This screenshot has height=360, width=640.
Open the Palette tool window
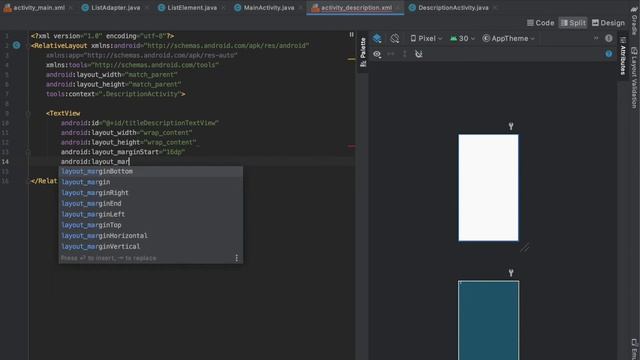(x=363, y=52)
